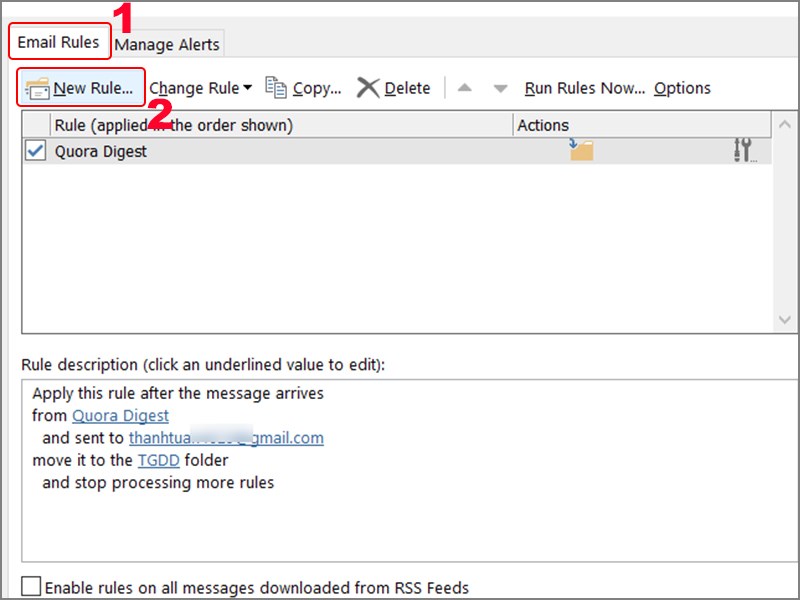Switch to the Manage Alerts tab

pos(167,44)
